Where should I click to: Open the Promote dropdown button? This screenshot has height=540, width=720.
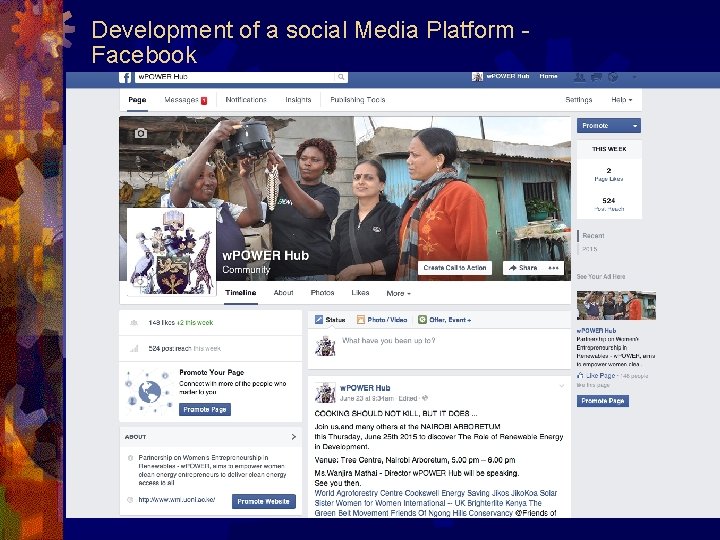(x=608, y=125)
